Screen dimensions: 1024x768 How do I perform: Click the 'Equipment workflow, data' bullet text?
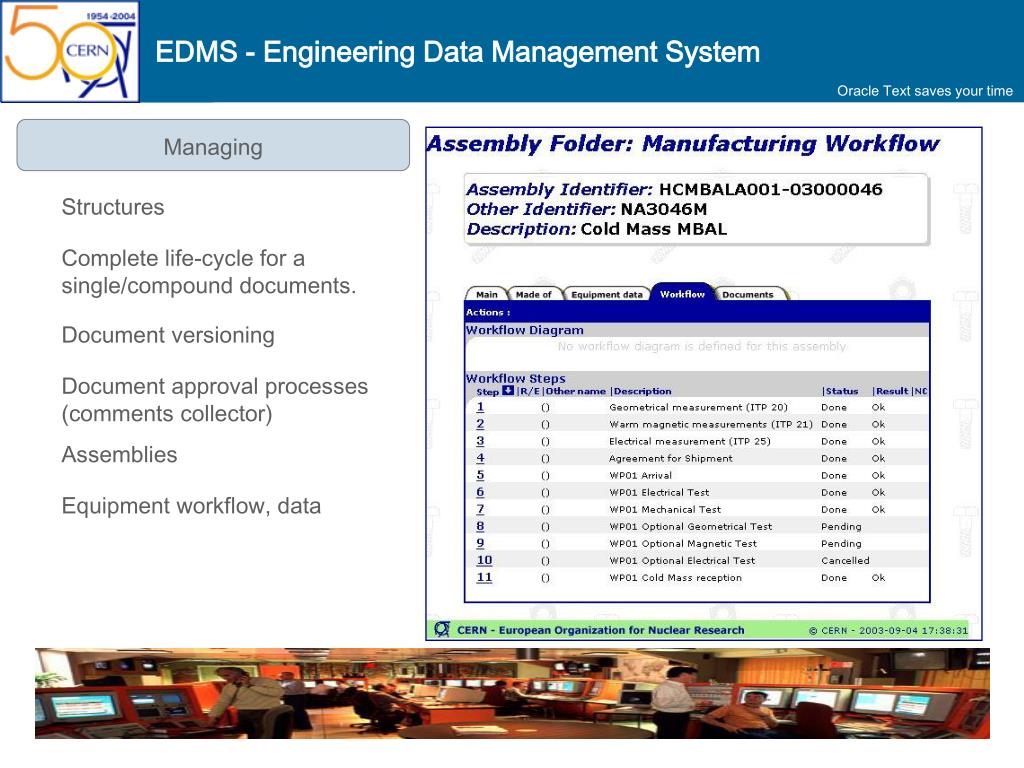[191, 506]
